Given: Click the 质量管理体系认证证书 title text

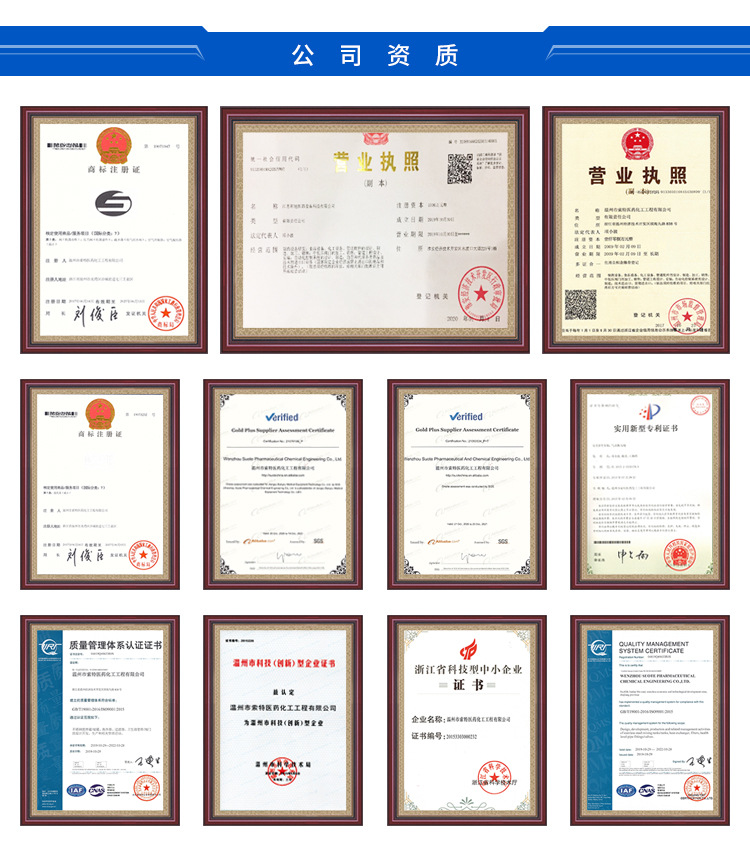Looking at the screenshot, I should point(115,645).
